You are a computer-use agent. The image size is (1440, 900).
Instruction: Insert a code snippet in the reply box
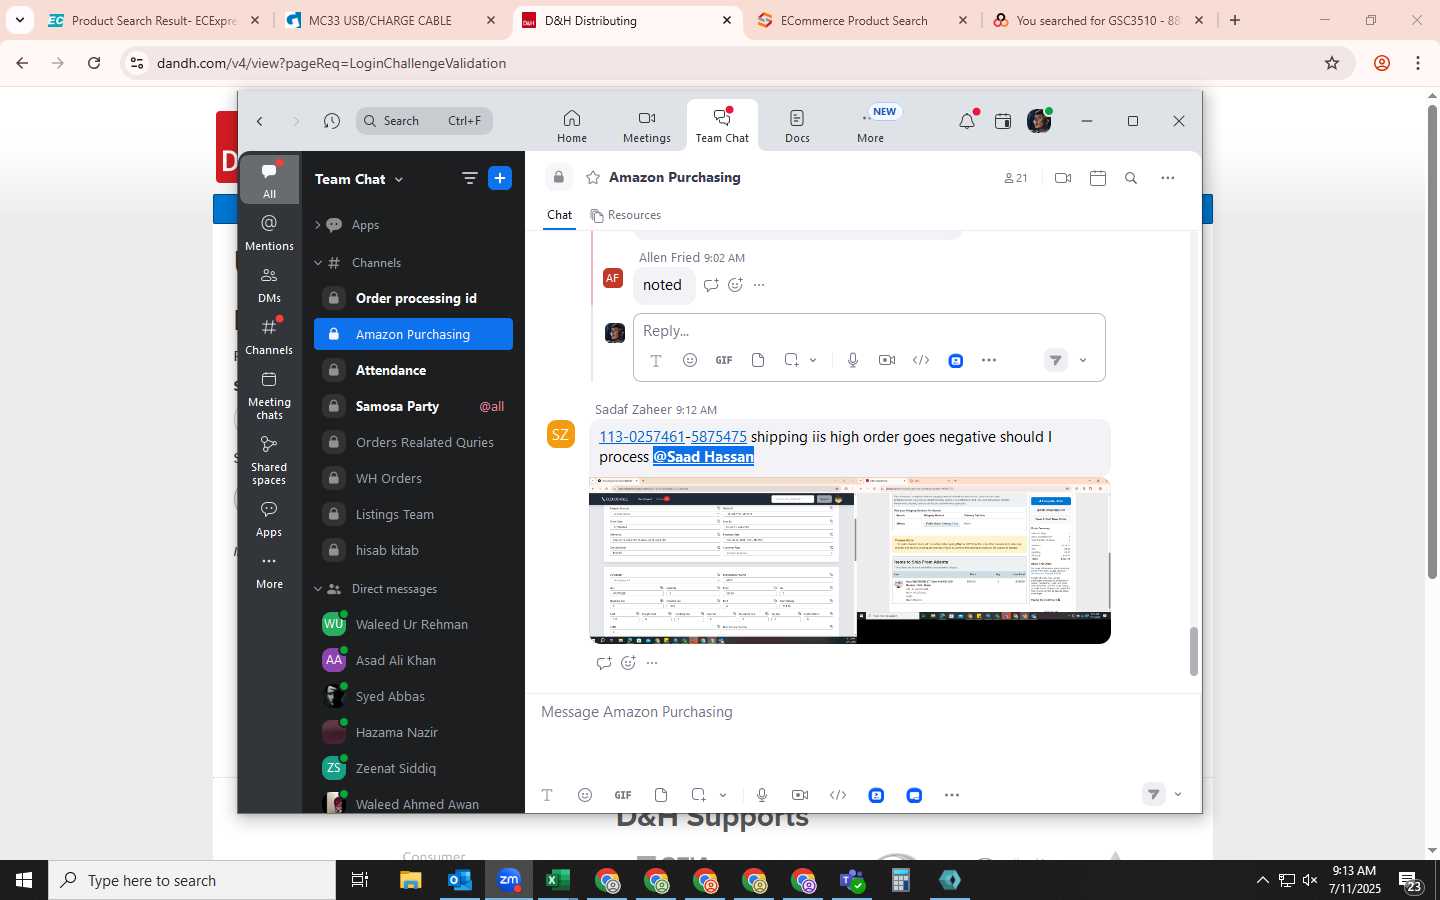click(921, 360)
